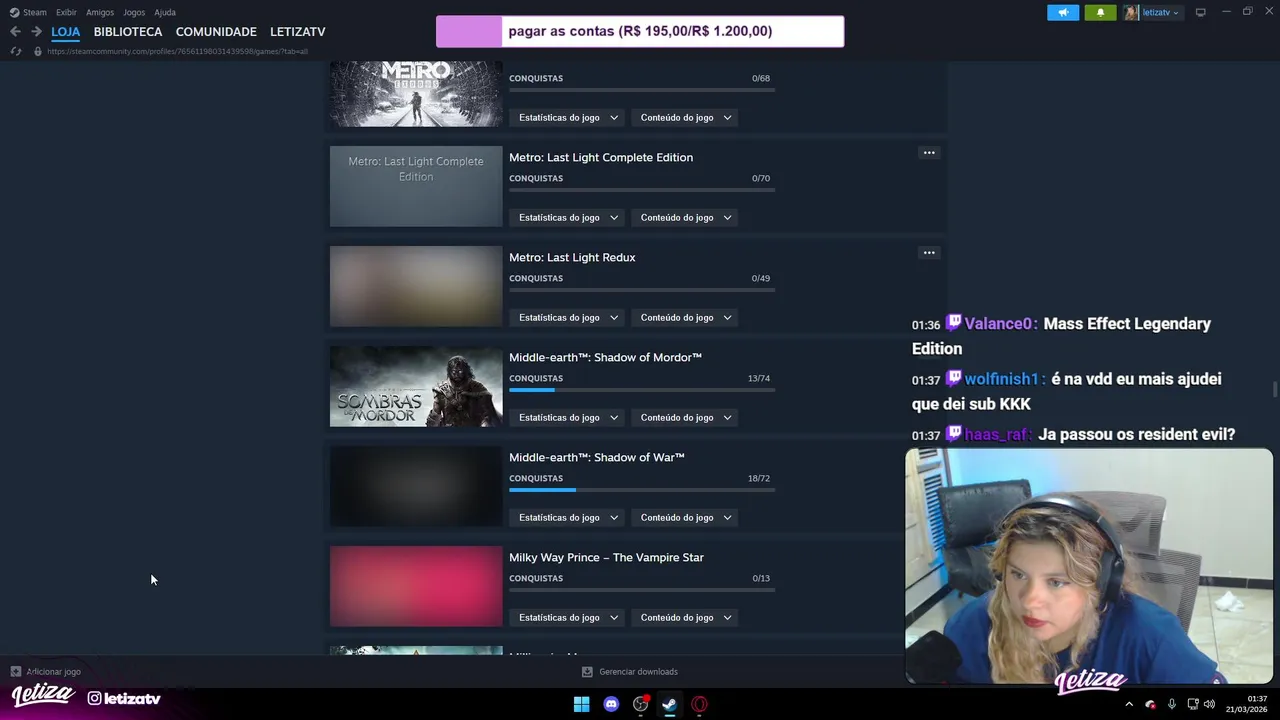Viewport: 1280px width, 720px height.
Task: Expand Conteúdo do jogo for Milky Way Prince
Action: (686, 618)
